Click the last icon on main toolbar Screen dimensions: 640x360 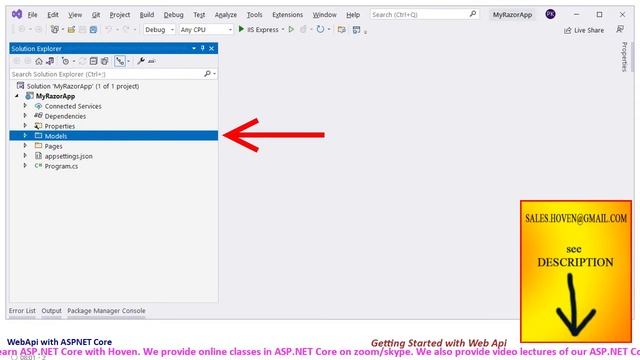356,29
